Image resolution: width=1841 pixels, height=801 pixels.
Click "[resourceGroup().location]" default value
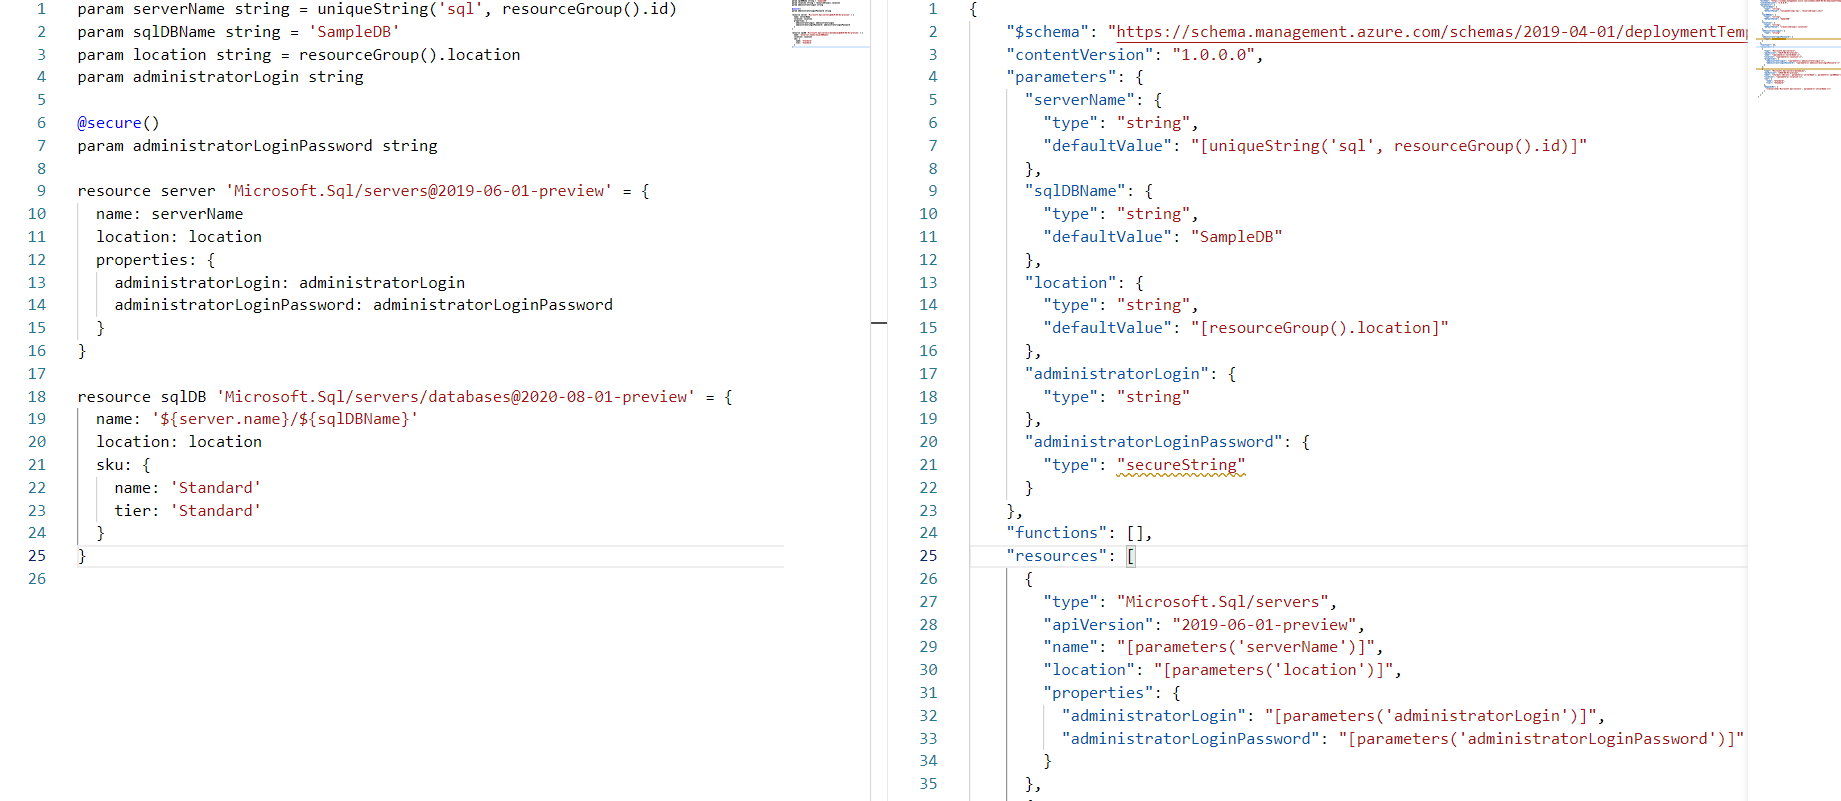tap(1319, 328)
